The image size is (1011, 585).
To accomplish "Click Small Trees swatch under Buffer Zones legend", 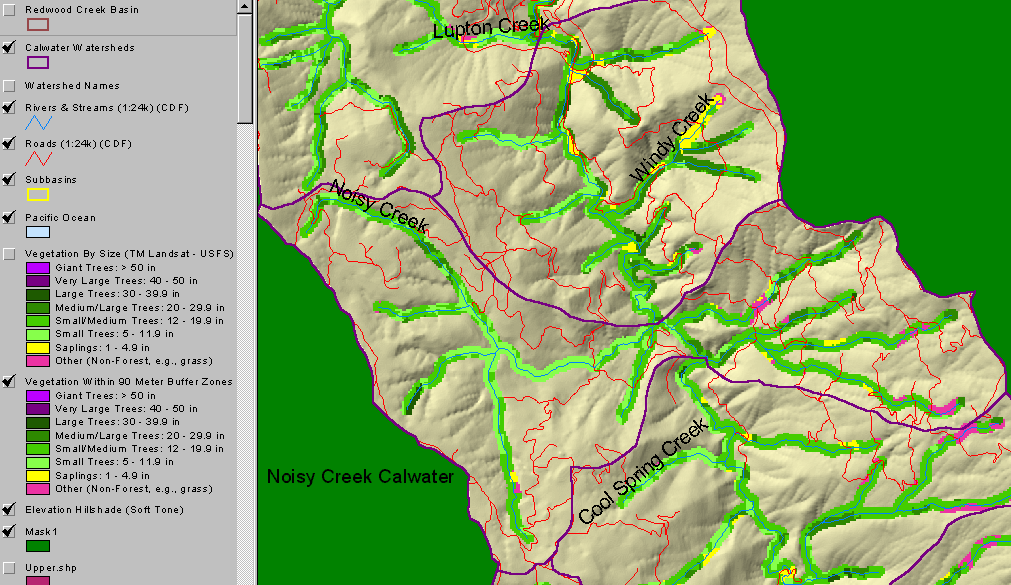I will click(x=38, y=462).
